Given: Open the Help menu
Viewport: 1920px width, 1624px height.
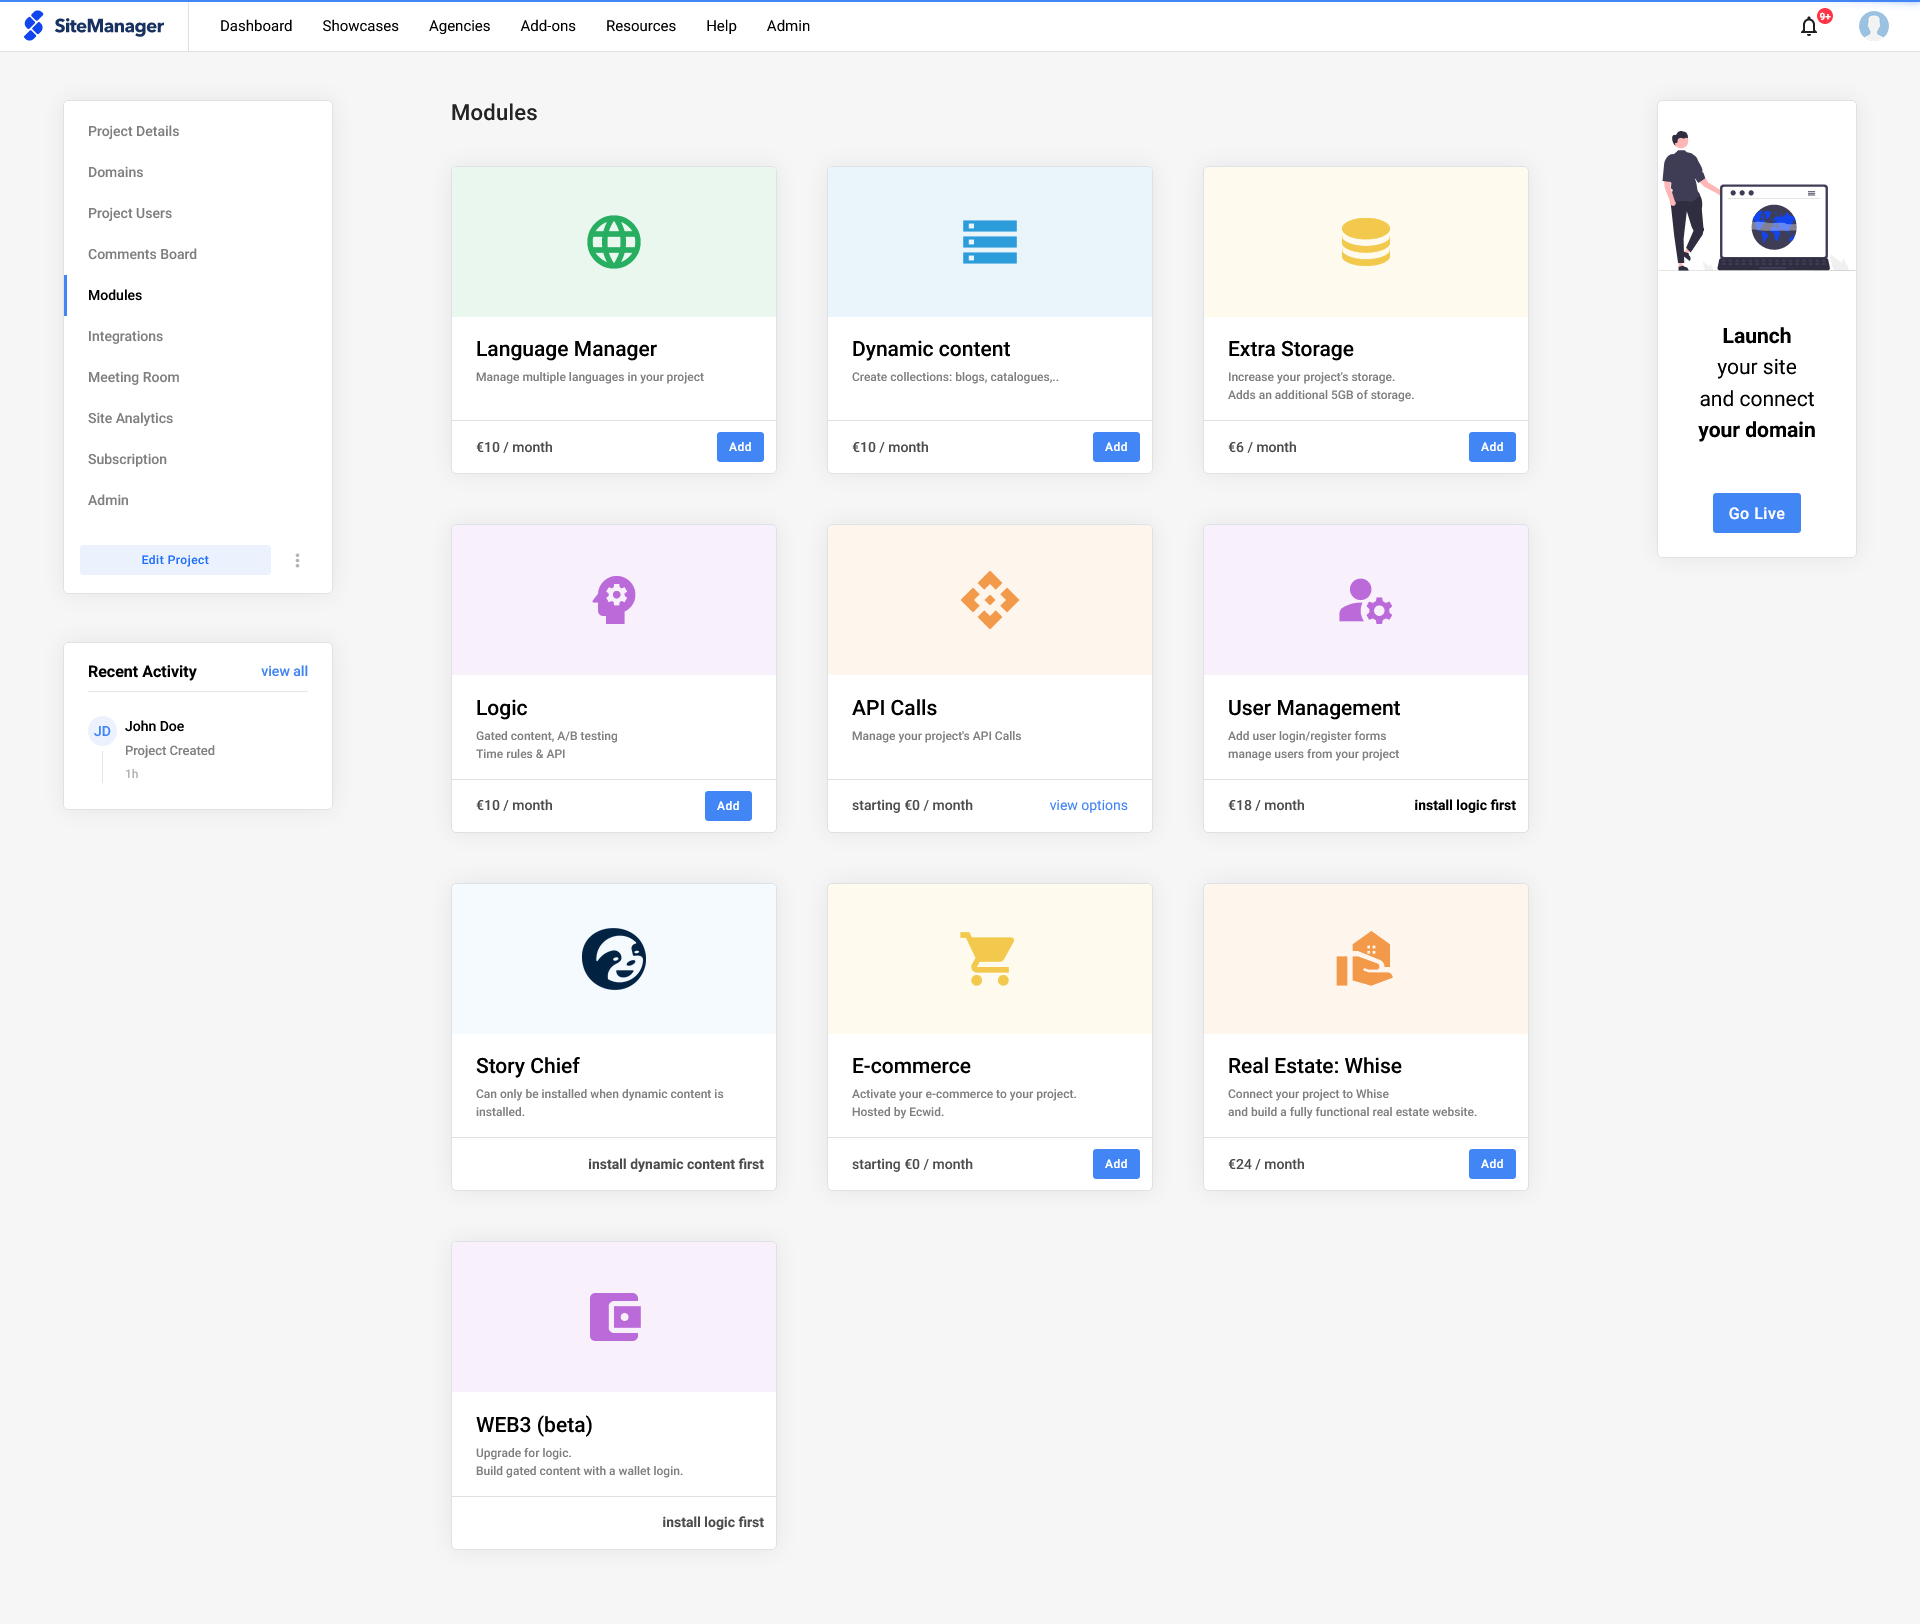Looking at the screenshot, I should (721, 26).
